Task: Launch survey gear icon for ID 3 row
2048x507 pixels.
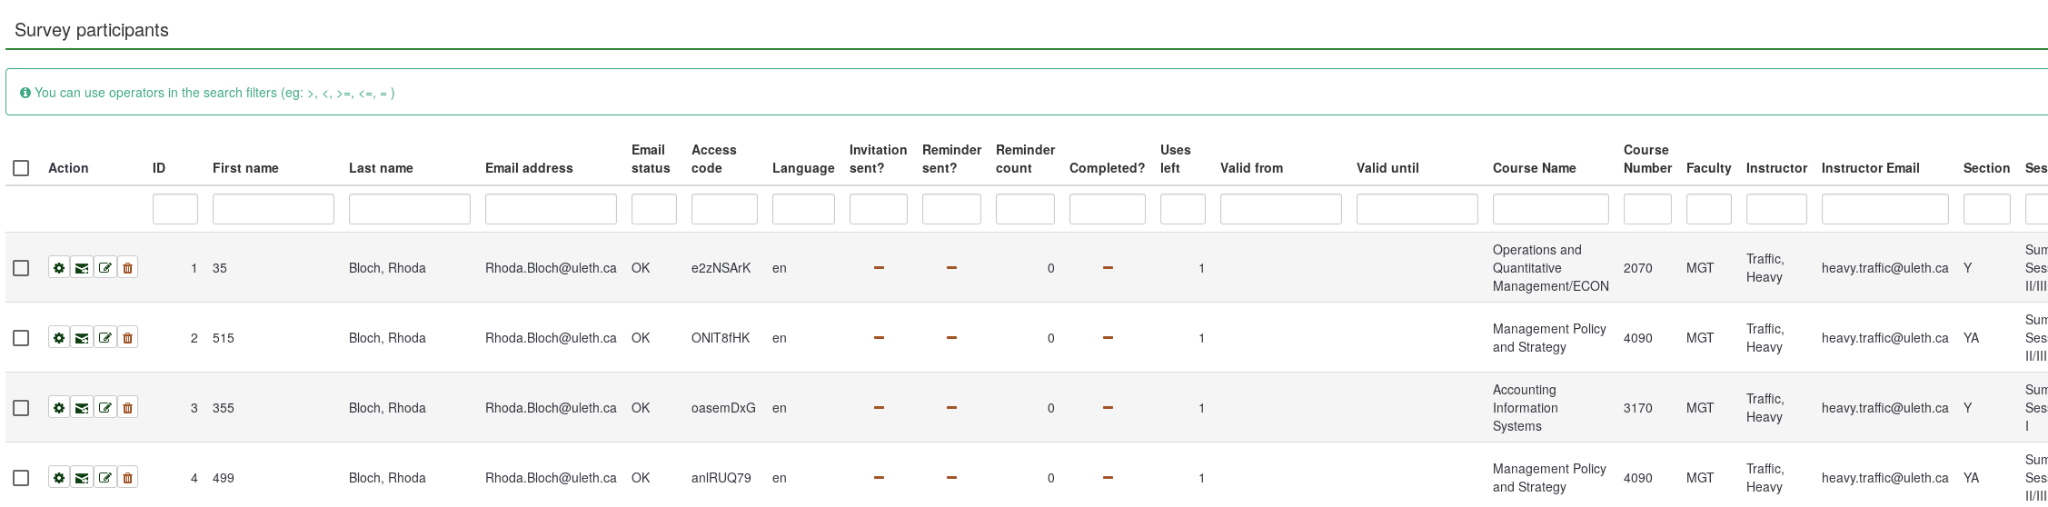Action: 59,408
